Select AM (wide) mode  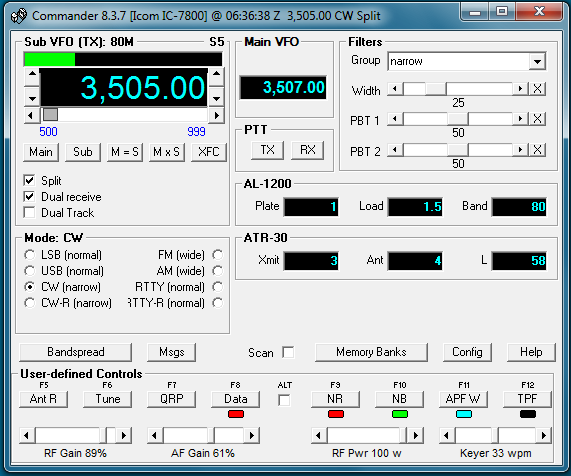[x=217, y=271]
